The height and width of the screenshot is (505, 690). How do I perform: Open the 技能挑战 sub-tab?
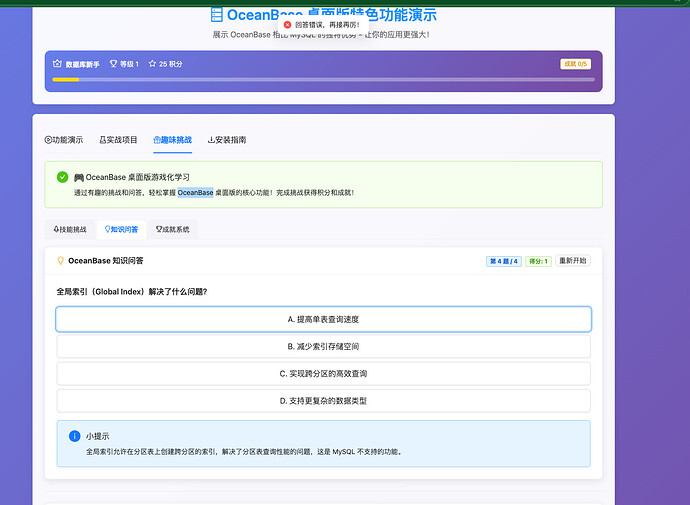70,229
